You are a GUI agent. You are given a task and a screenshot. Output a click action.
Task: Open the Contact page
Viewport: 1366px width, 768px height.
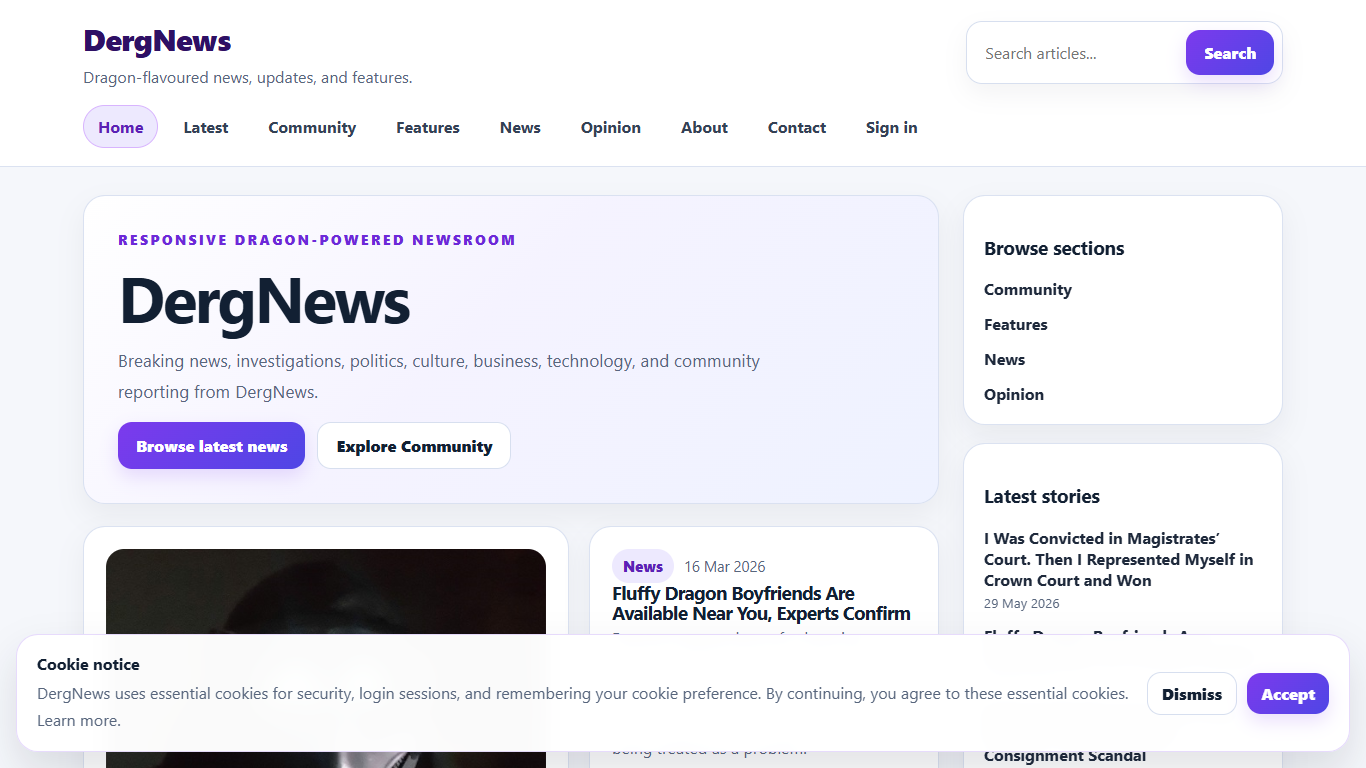click(x=797, y=127)
